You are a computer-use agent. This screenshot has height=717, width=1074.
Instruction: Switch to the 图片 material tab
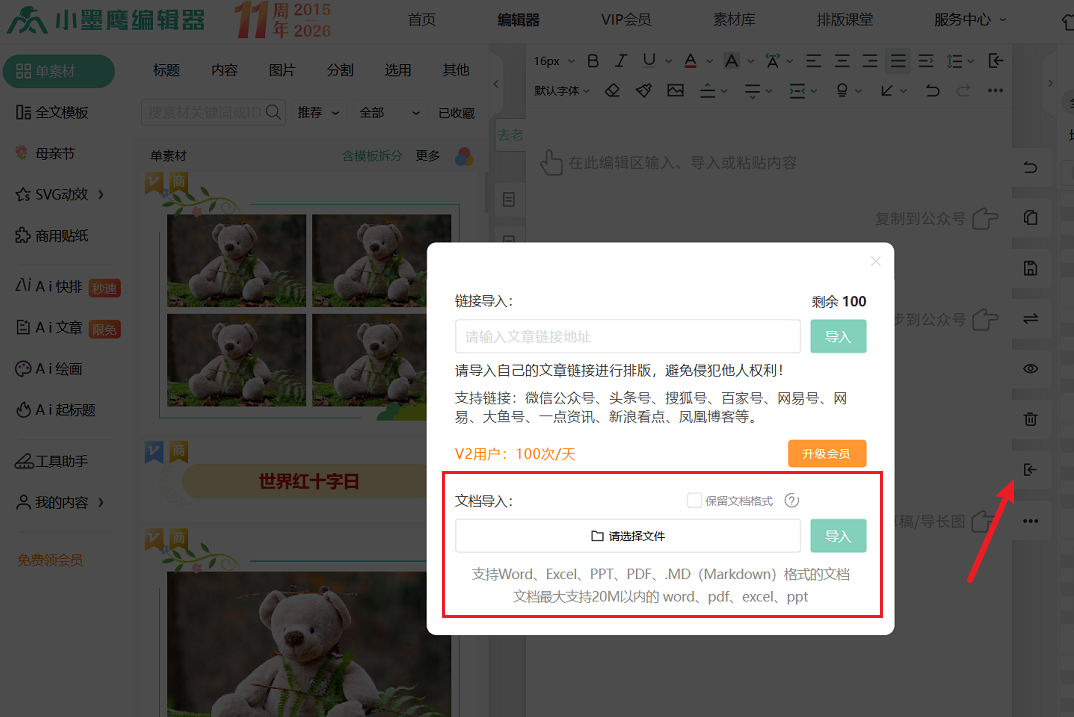pyautogui.click(x=282, y=70)
